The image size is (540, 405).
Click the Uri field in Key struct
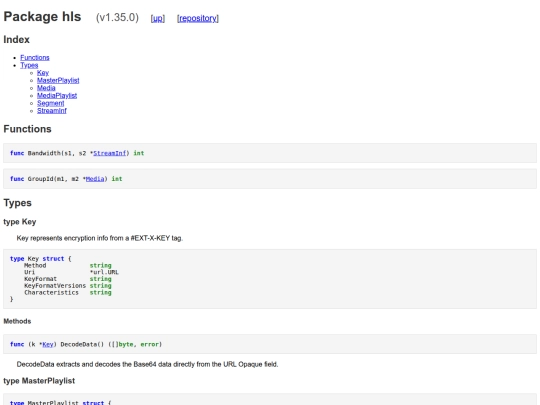pyautogui.click(x=29, y=272)
